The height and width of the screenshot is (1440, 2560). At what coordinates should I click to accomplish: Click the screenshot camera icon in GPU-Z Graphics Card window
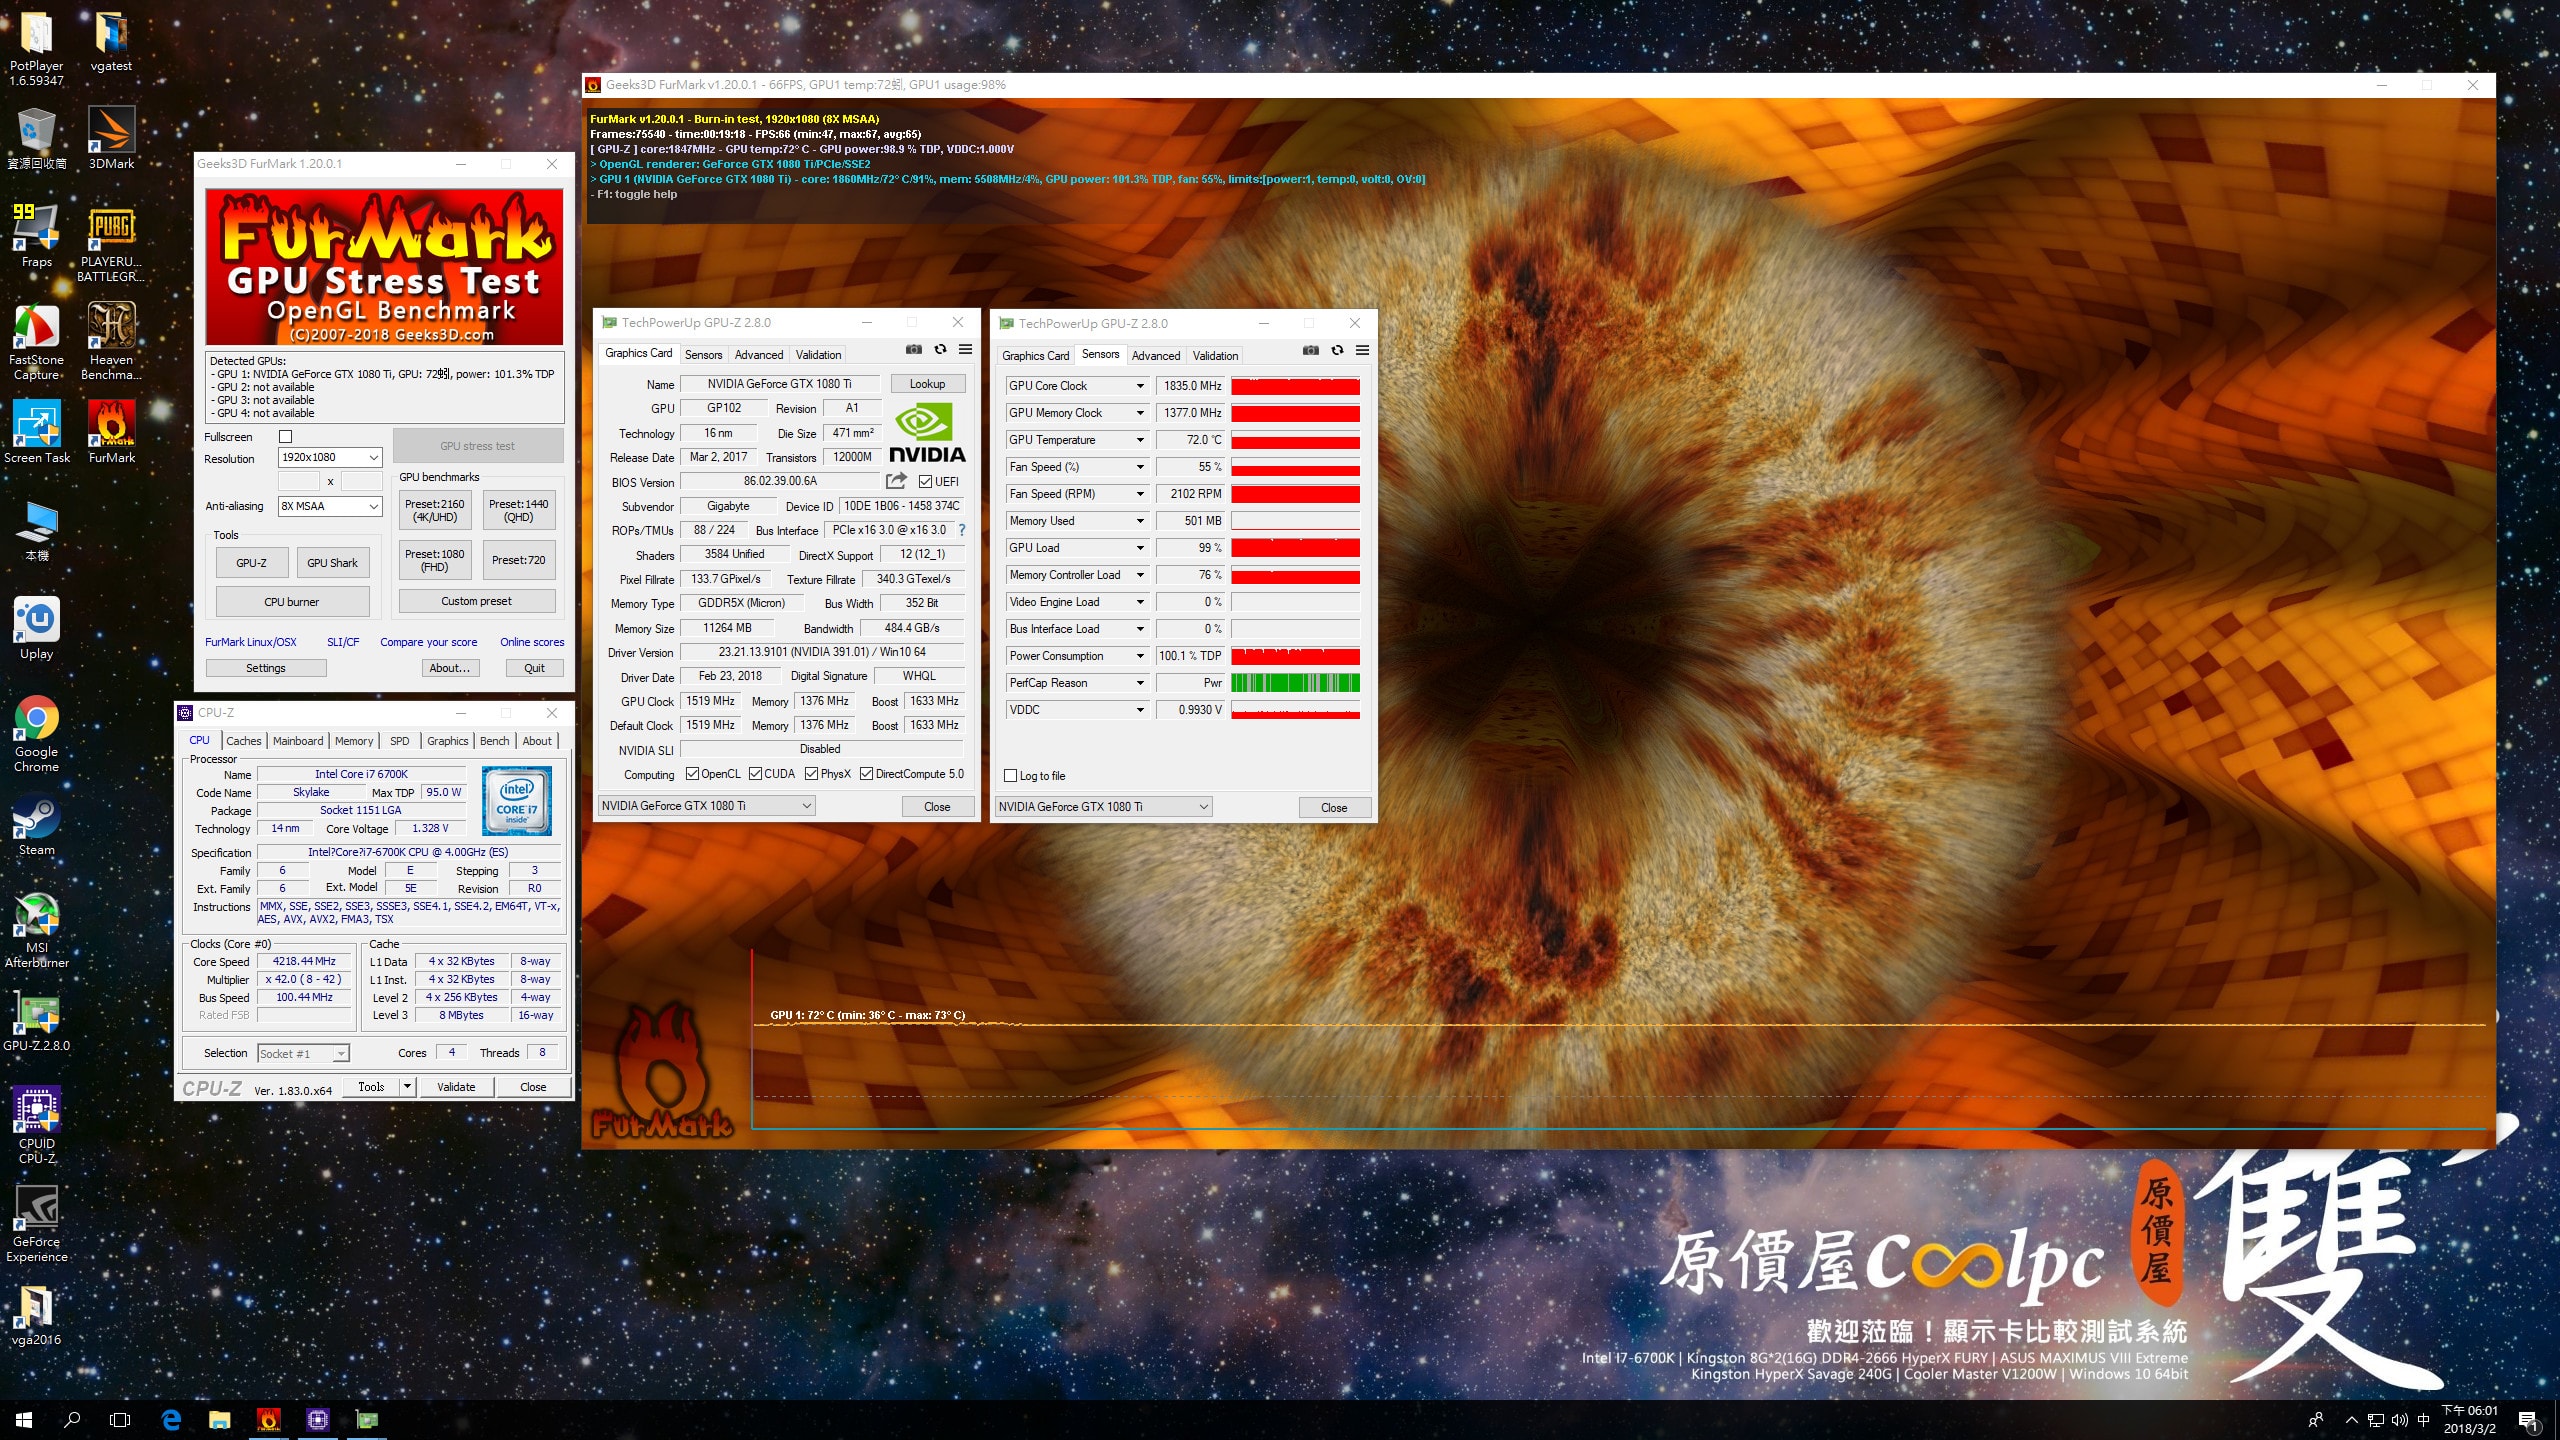pyautogui.click(x=913, y=350)
